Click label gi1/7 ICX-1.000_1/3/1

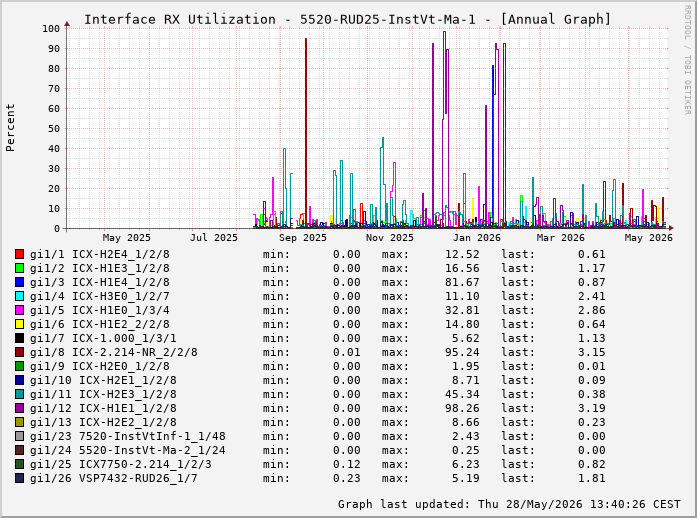point(103,338)
